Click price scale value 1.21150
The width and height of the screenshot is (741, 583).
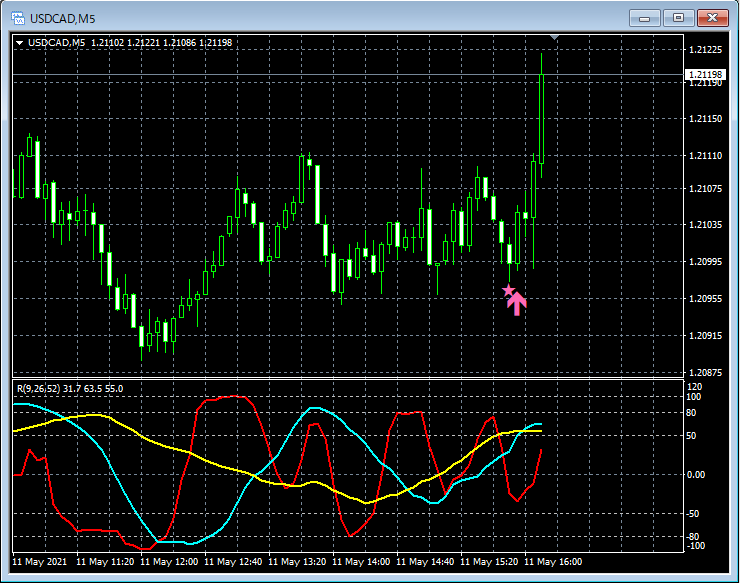pyautogui.click(x=706, y=119)
